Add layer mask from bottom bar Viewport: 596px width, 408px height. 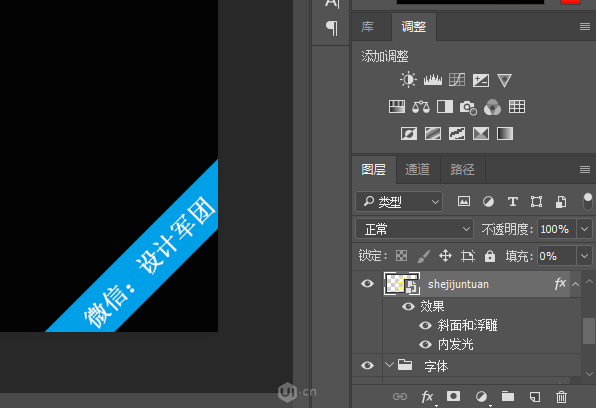click(x=453, y=396)
